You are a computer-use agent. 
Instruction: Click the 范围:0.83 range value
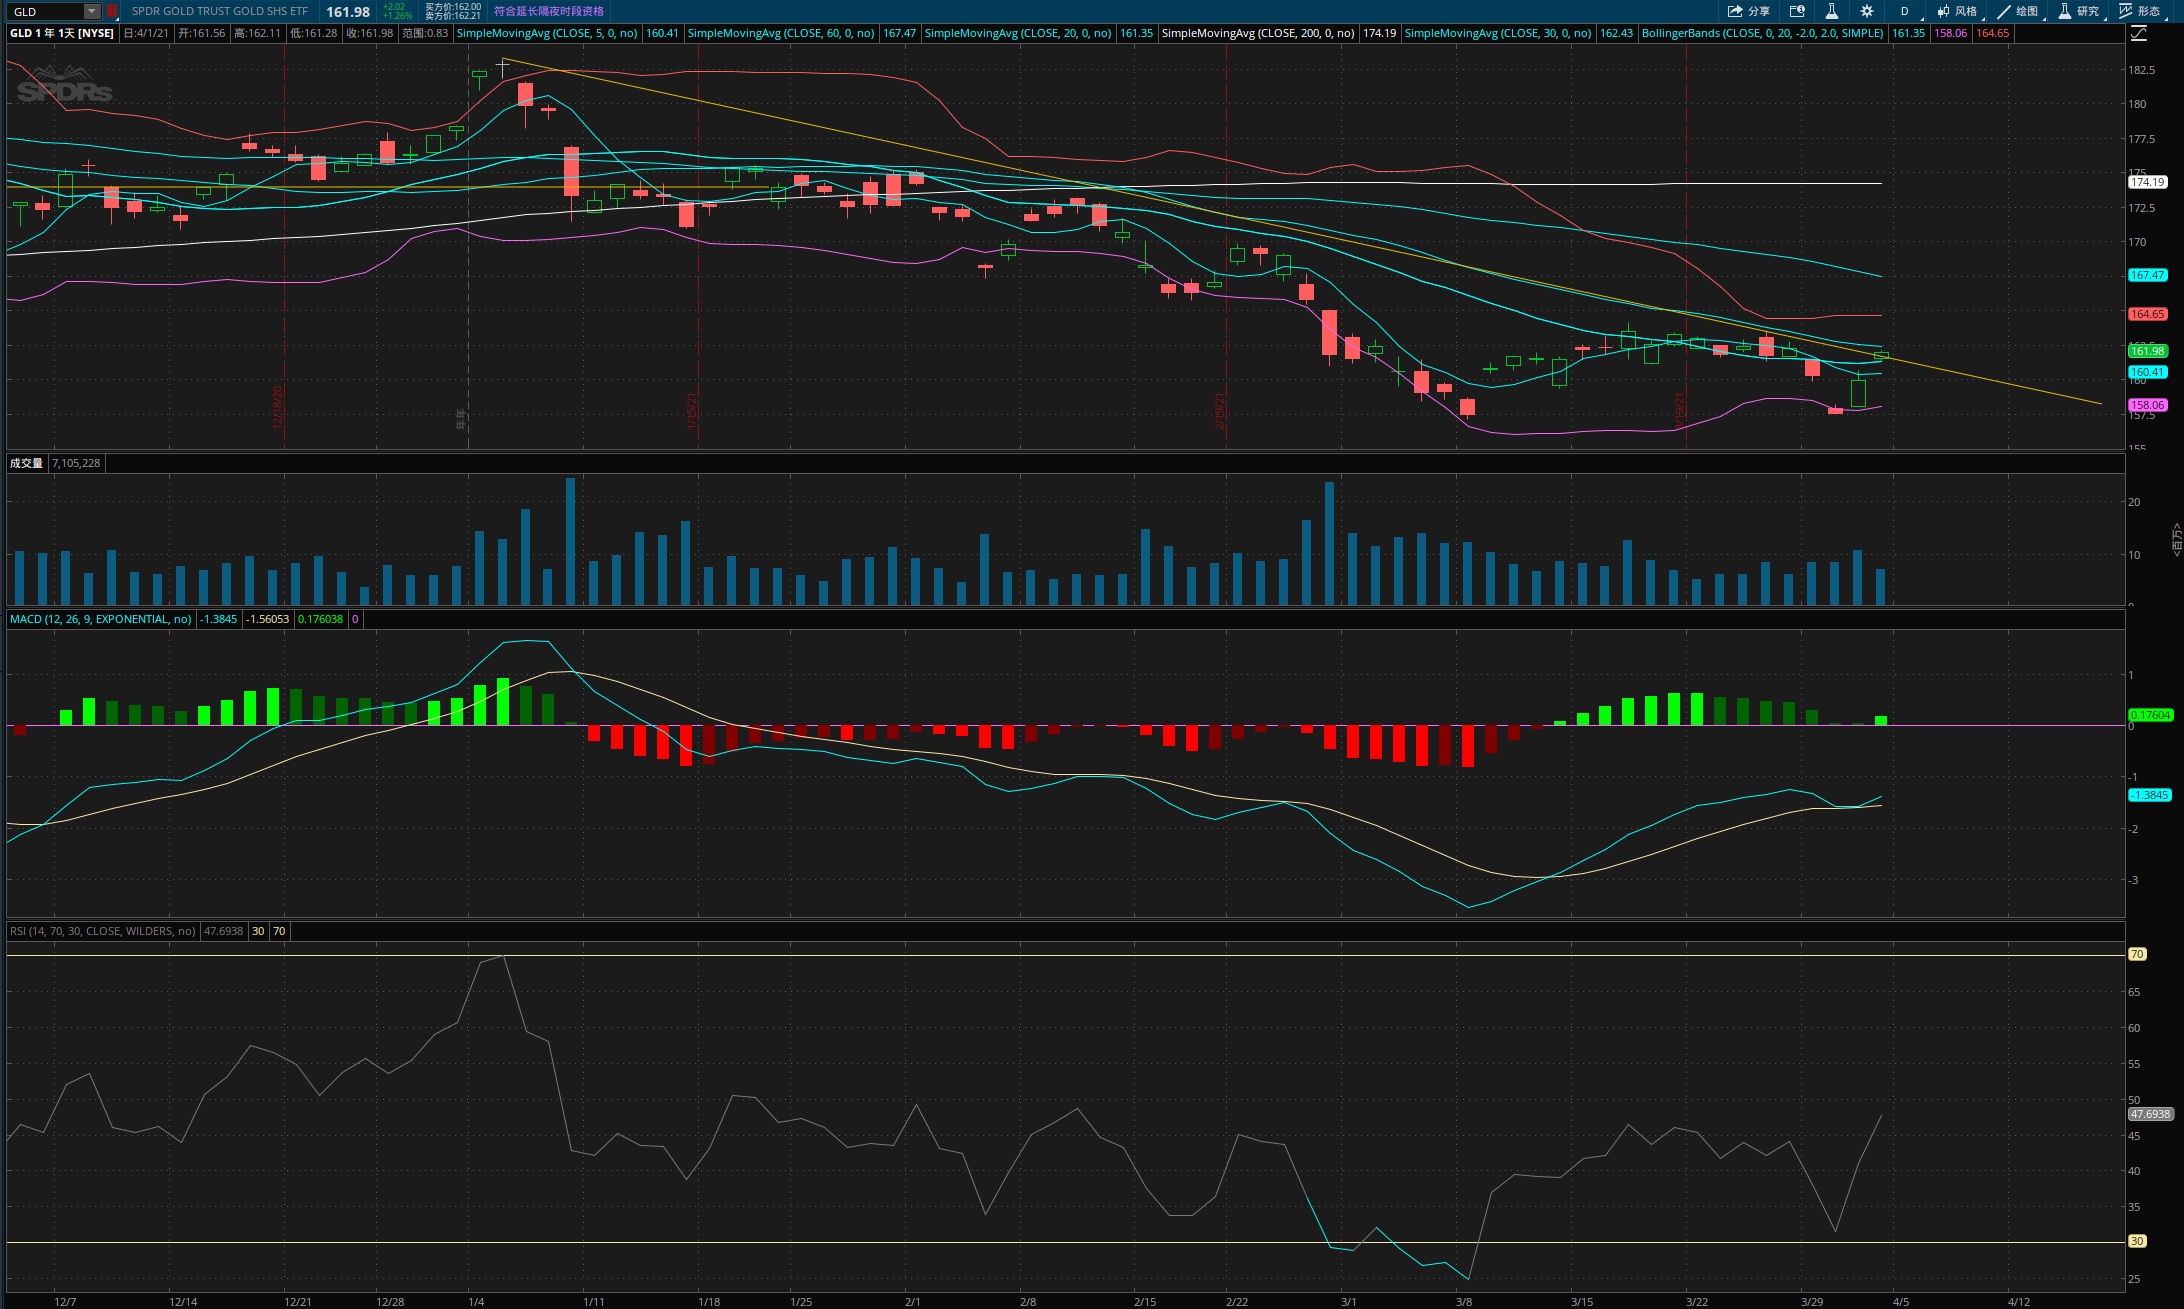(425, 33)
